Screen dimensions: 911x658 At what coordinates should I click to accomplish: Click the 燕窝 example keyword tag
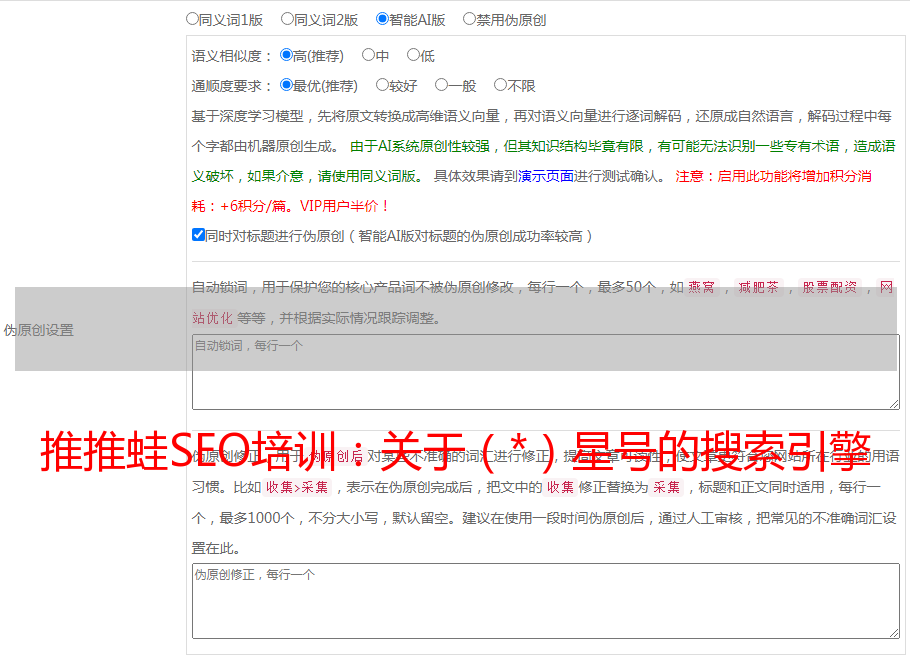[701, 287]
